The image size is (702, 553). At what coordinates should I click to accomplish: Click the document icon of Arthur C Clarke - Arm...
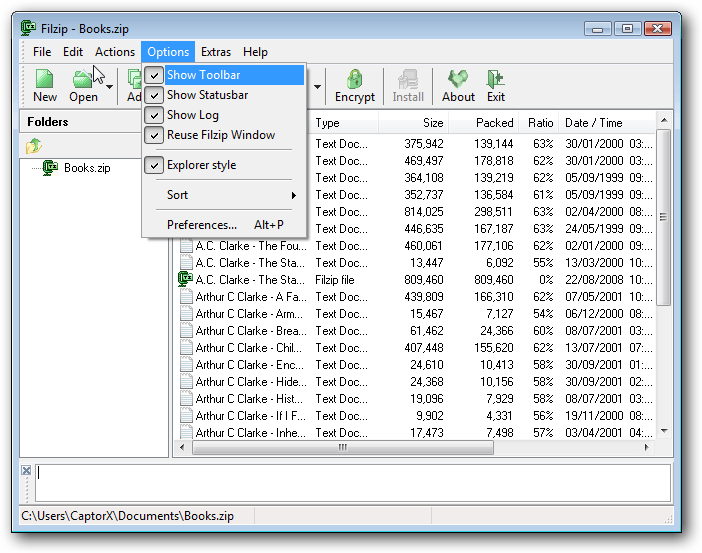(186, 313)
